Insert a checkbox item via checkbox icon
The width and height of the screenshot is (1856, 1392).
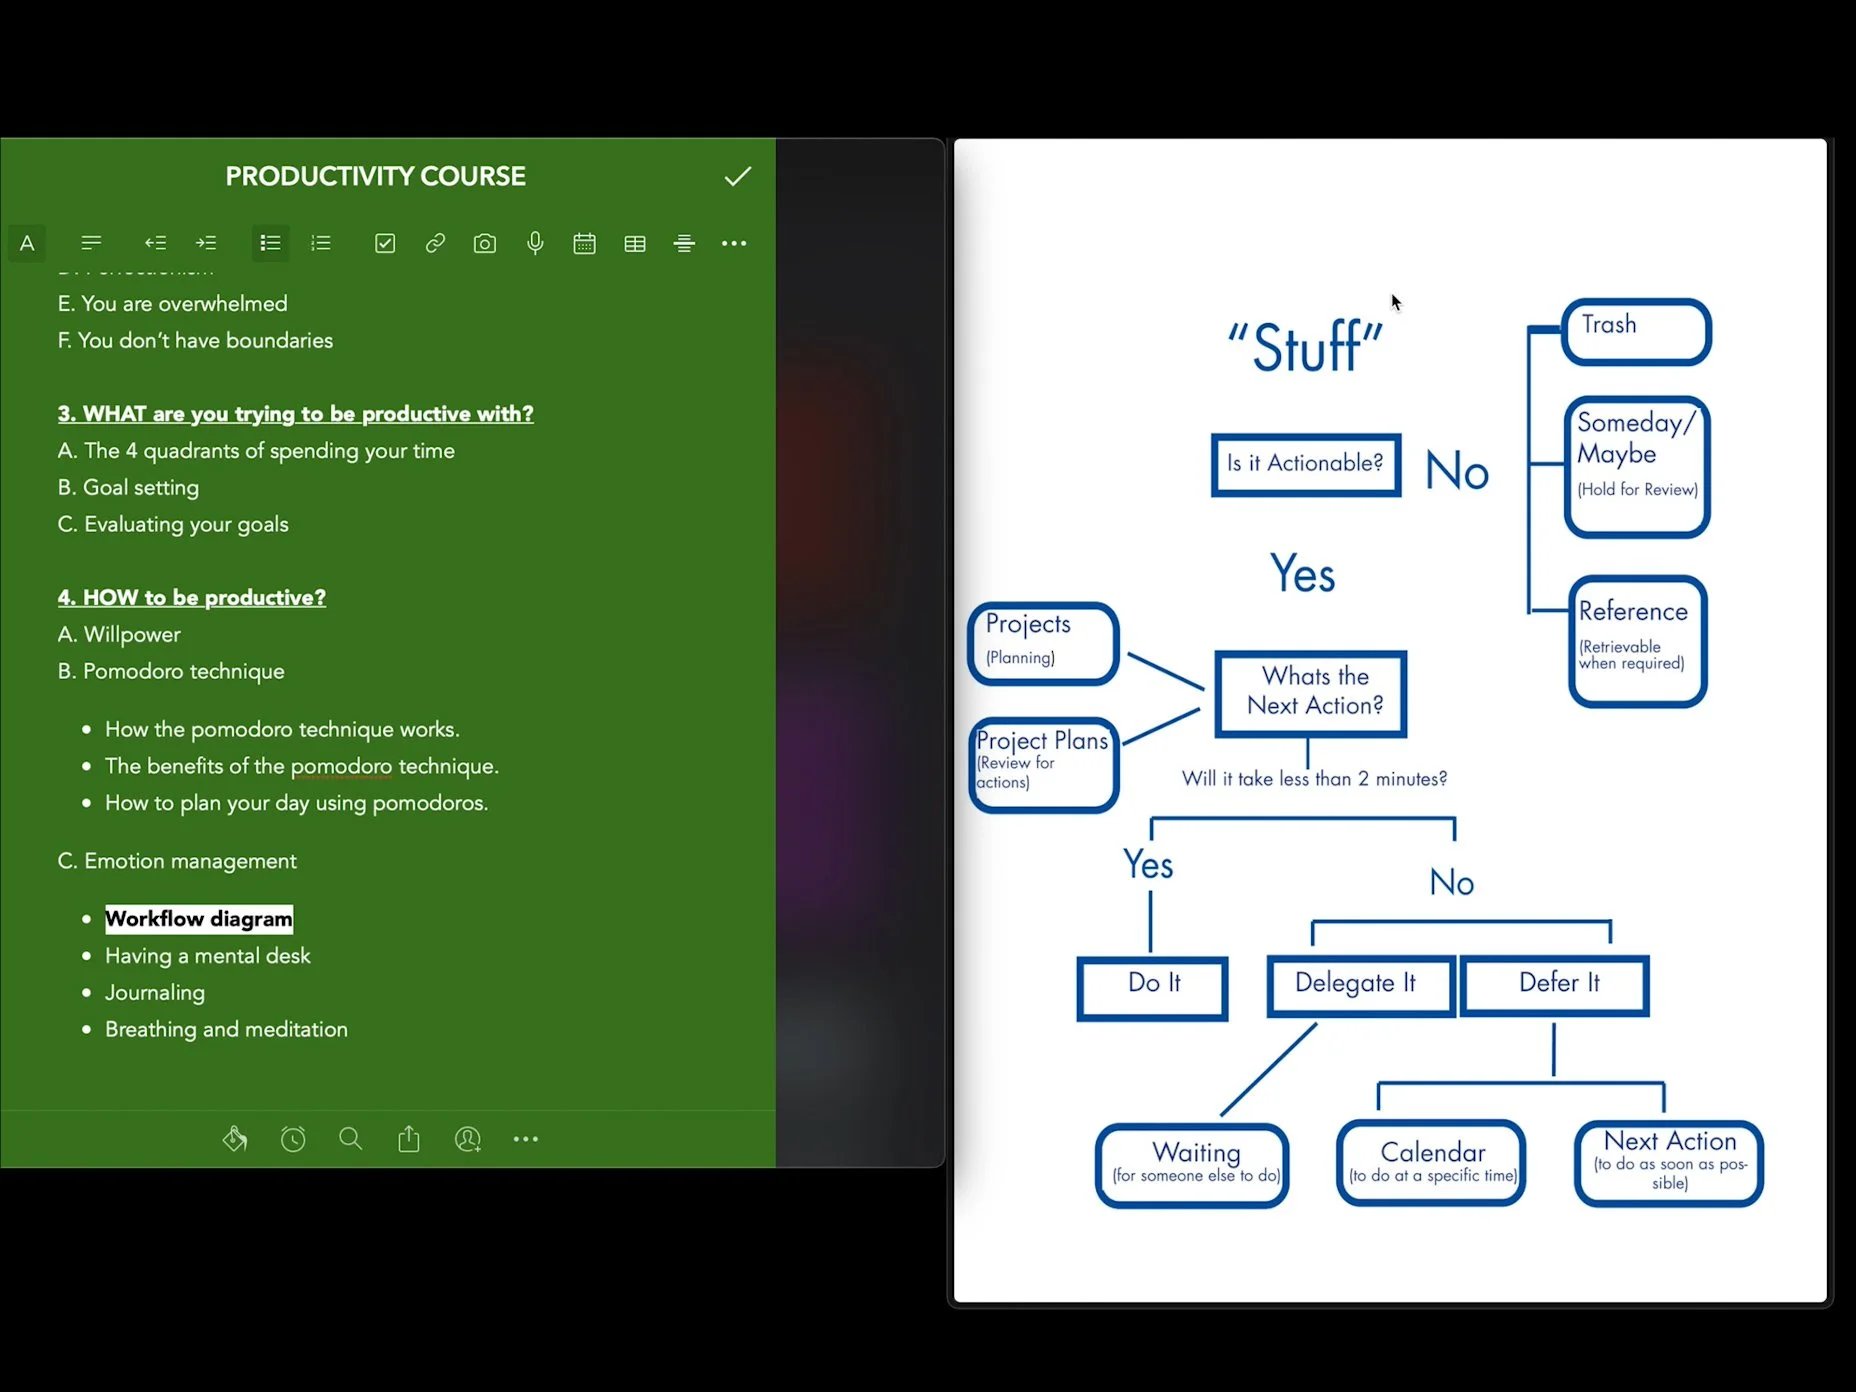(385, 243)
